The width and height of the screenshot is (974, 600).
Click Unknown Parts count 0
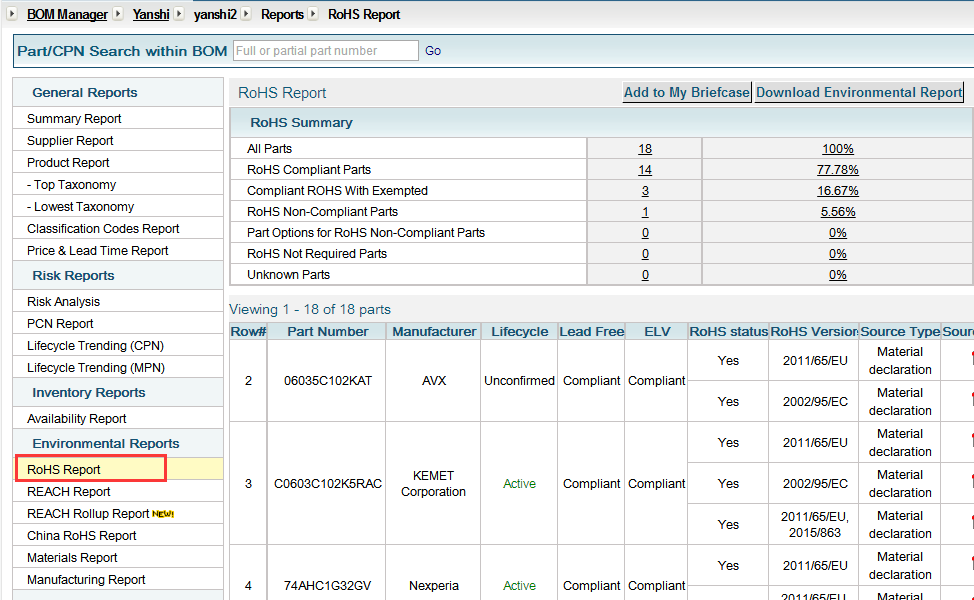[645, 275]
